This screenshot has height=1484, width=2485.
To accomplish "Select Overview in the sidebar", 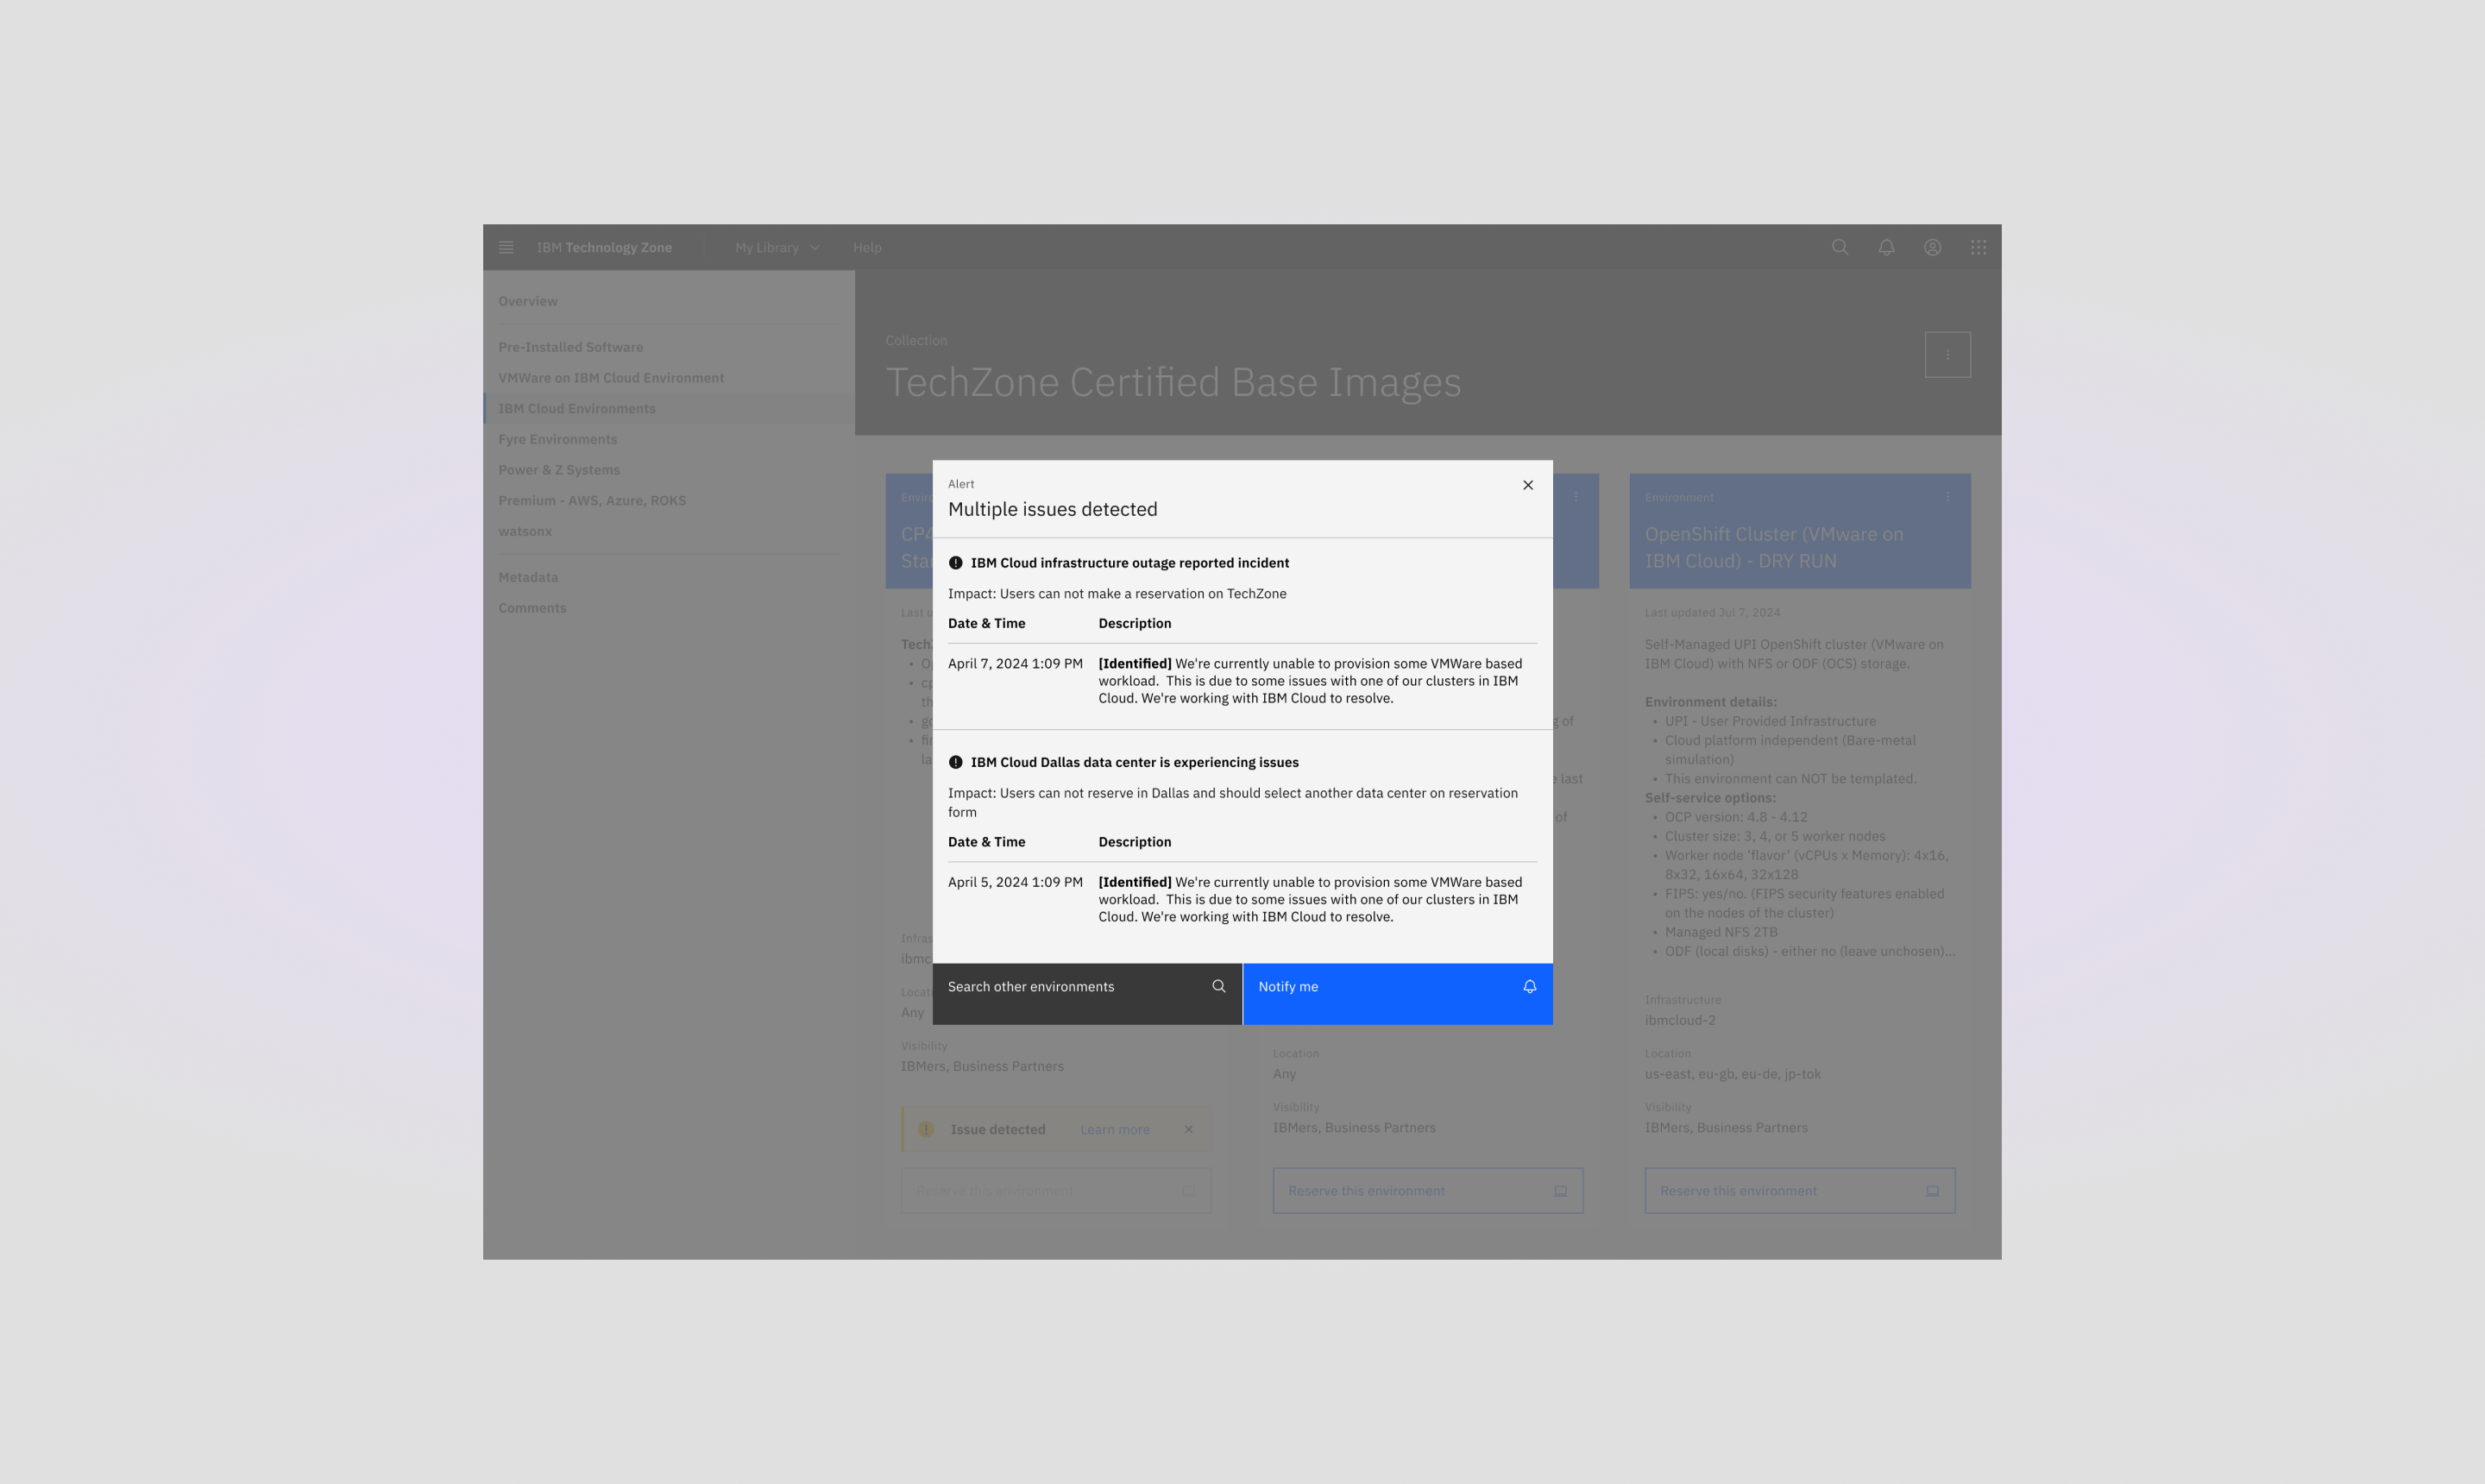I will click(528, 301).
